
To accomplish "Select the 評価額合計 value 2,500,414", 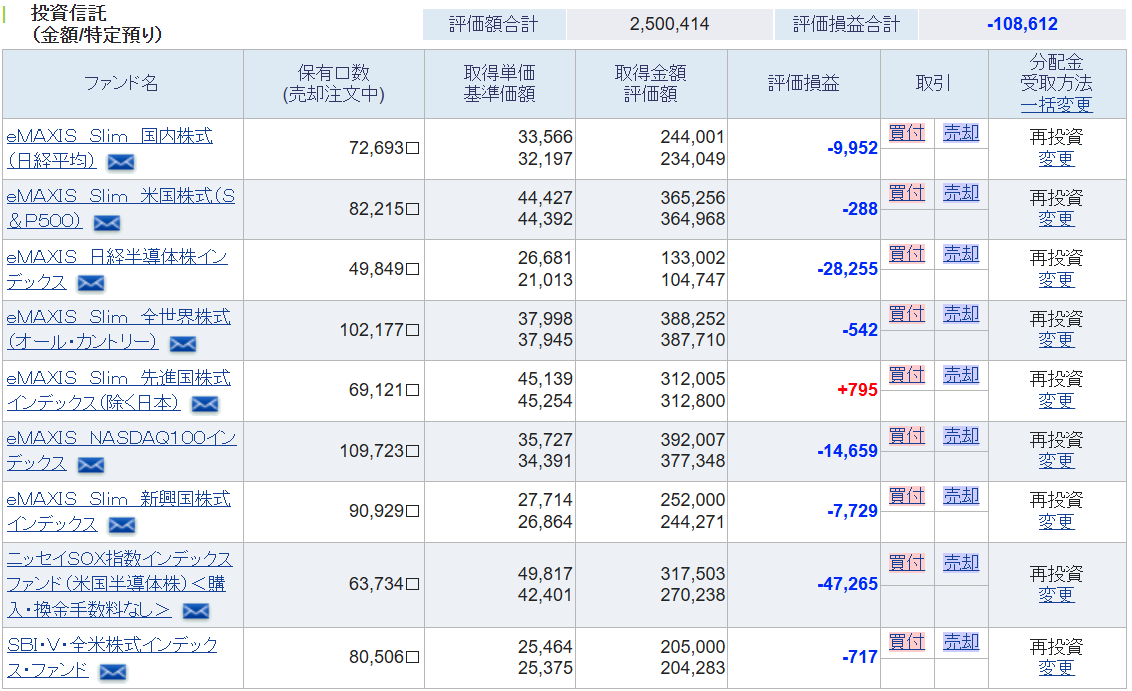I will click(x=669, y=24).
